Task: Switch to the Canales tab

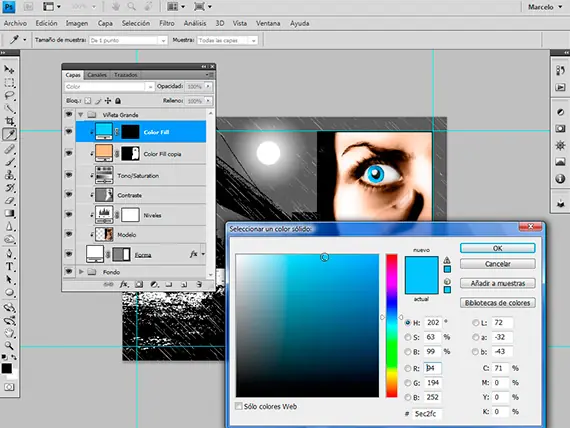Action: click(97, 75)
